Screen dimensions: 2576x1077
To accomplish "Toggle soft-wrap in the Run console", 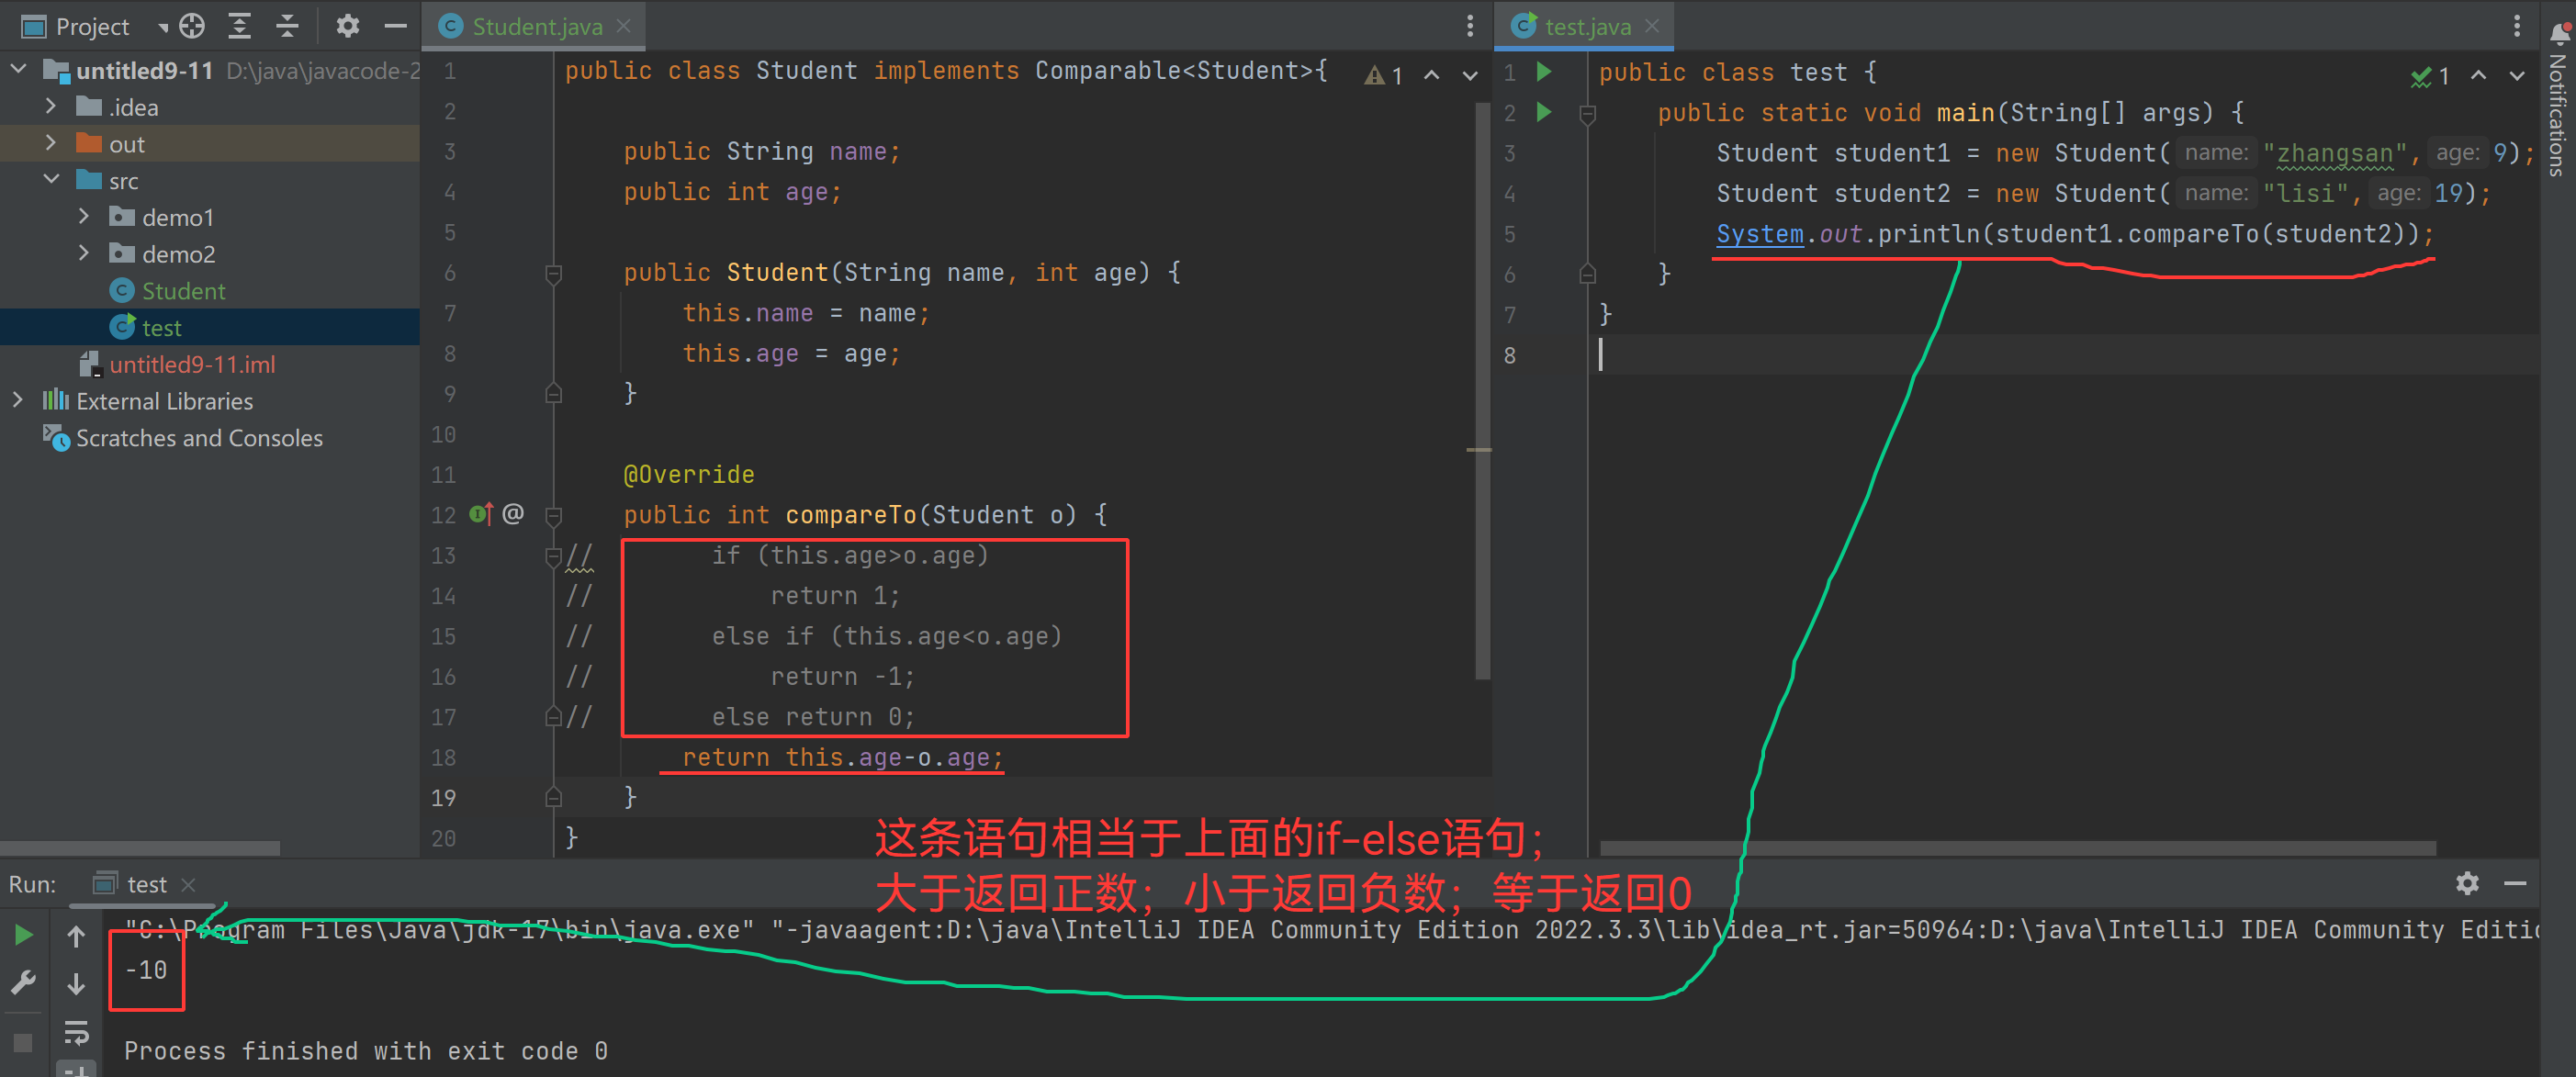I will click(x=77, y=1033).
